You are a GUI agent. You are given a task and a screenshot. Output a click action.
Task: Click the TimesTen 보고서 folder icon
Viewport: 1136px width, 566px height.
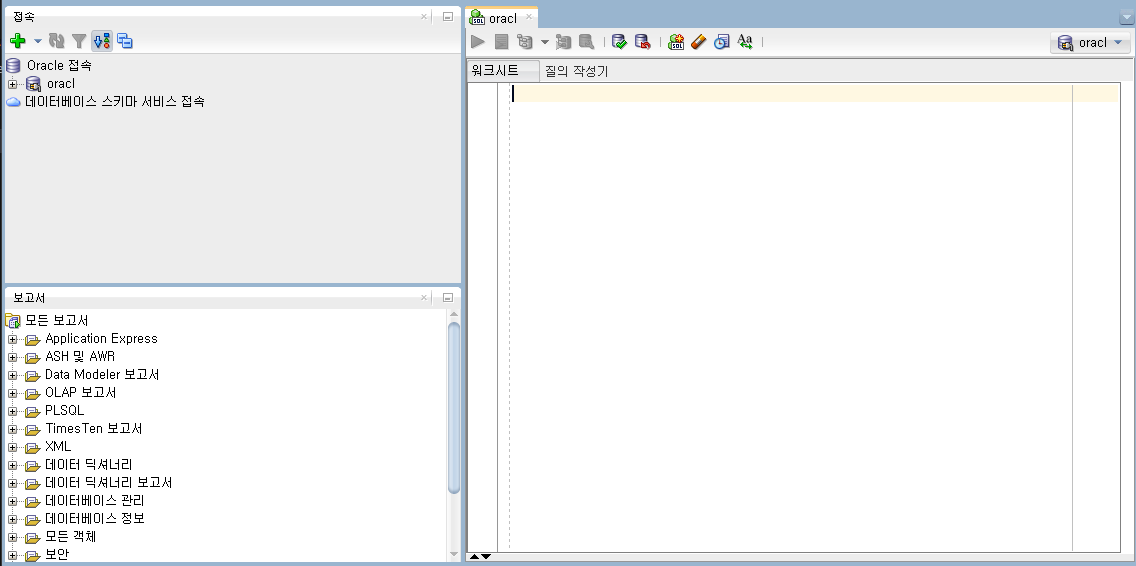[x=33, y=430]
